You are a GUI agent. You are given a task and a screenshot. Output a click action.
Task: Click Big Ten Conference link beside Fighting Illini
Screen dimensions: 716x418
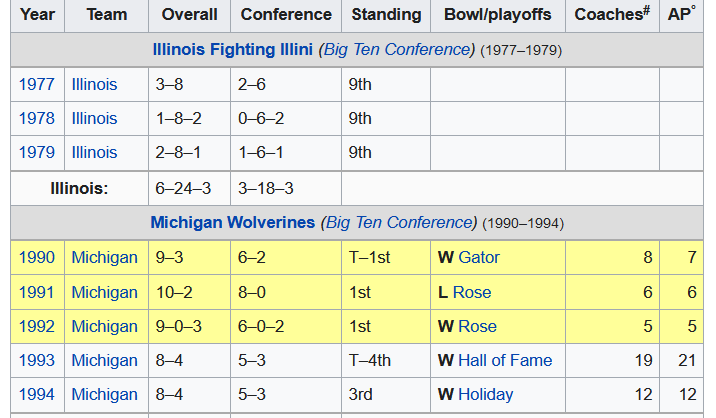(396, 49)
